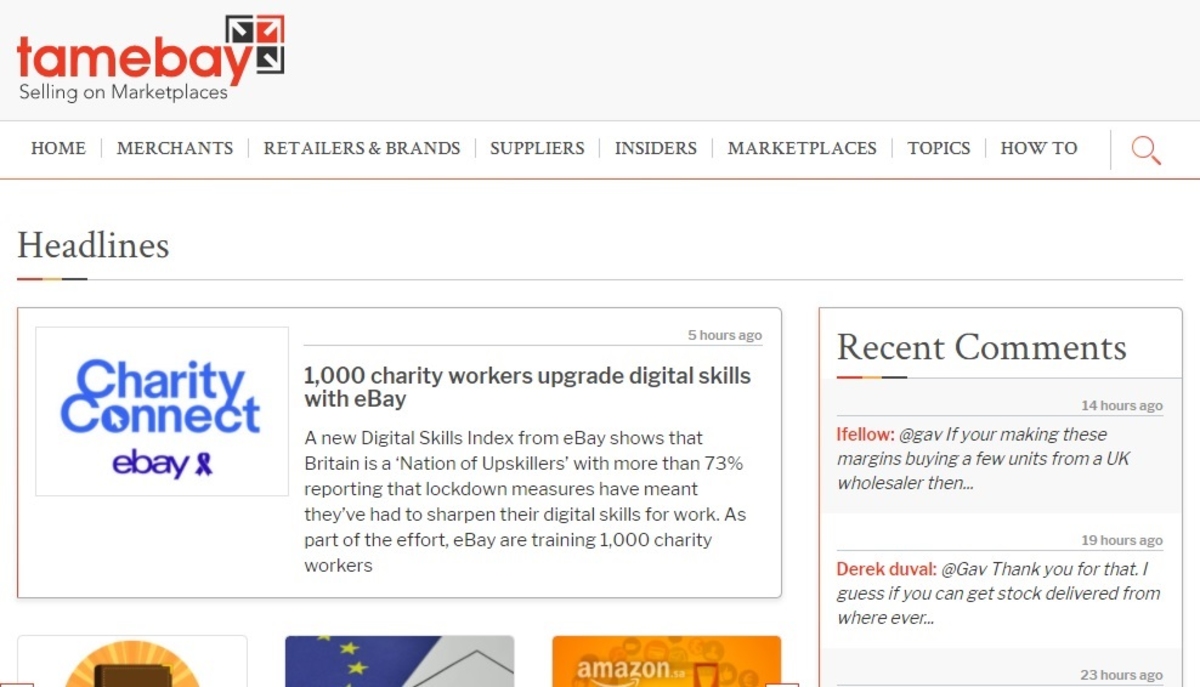Screen dimensions: 1200x687
Task: Click the Tamebay logo
Action: tap(151, 58)
